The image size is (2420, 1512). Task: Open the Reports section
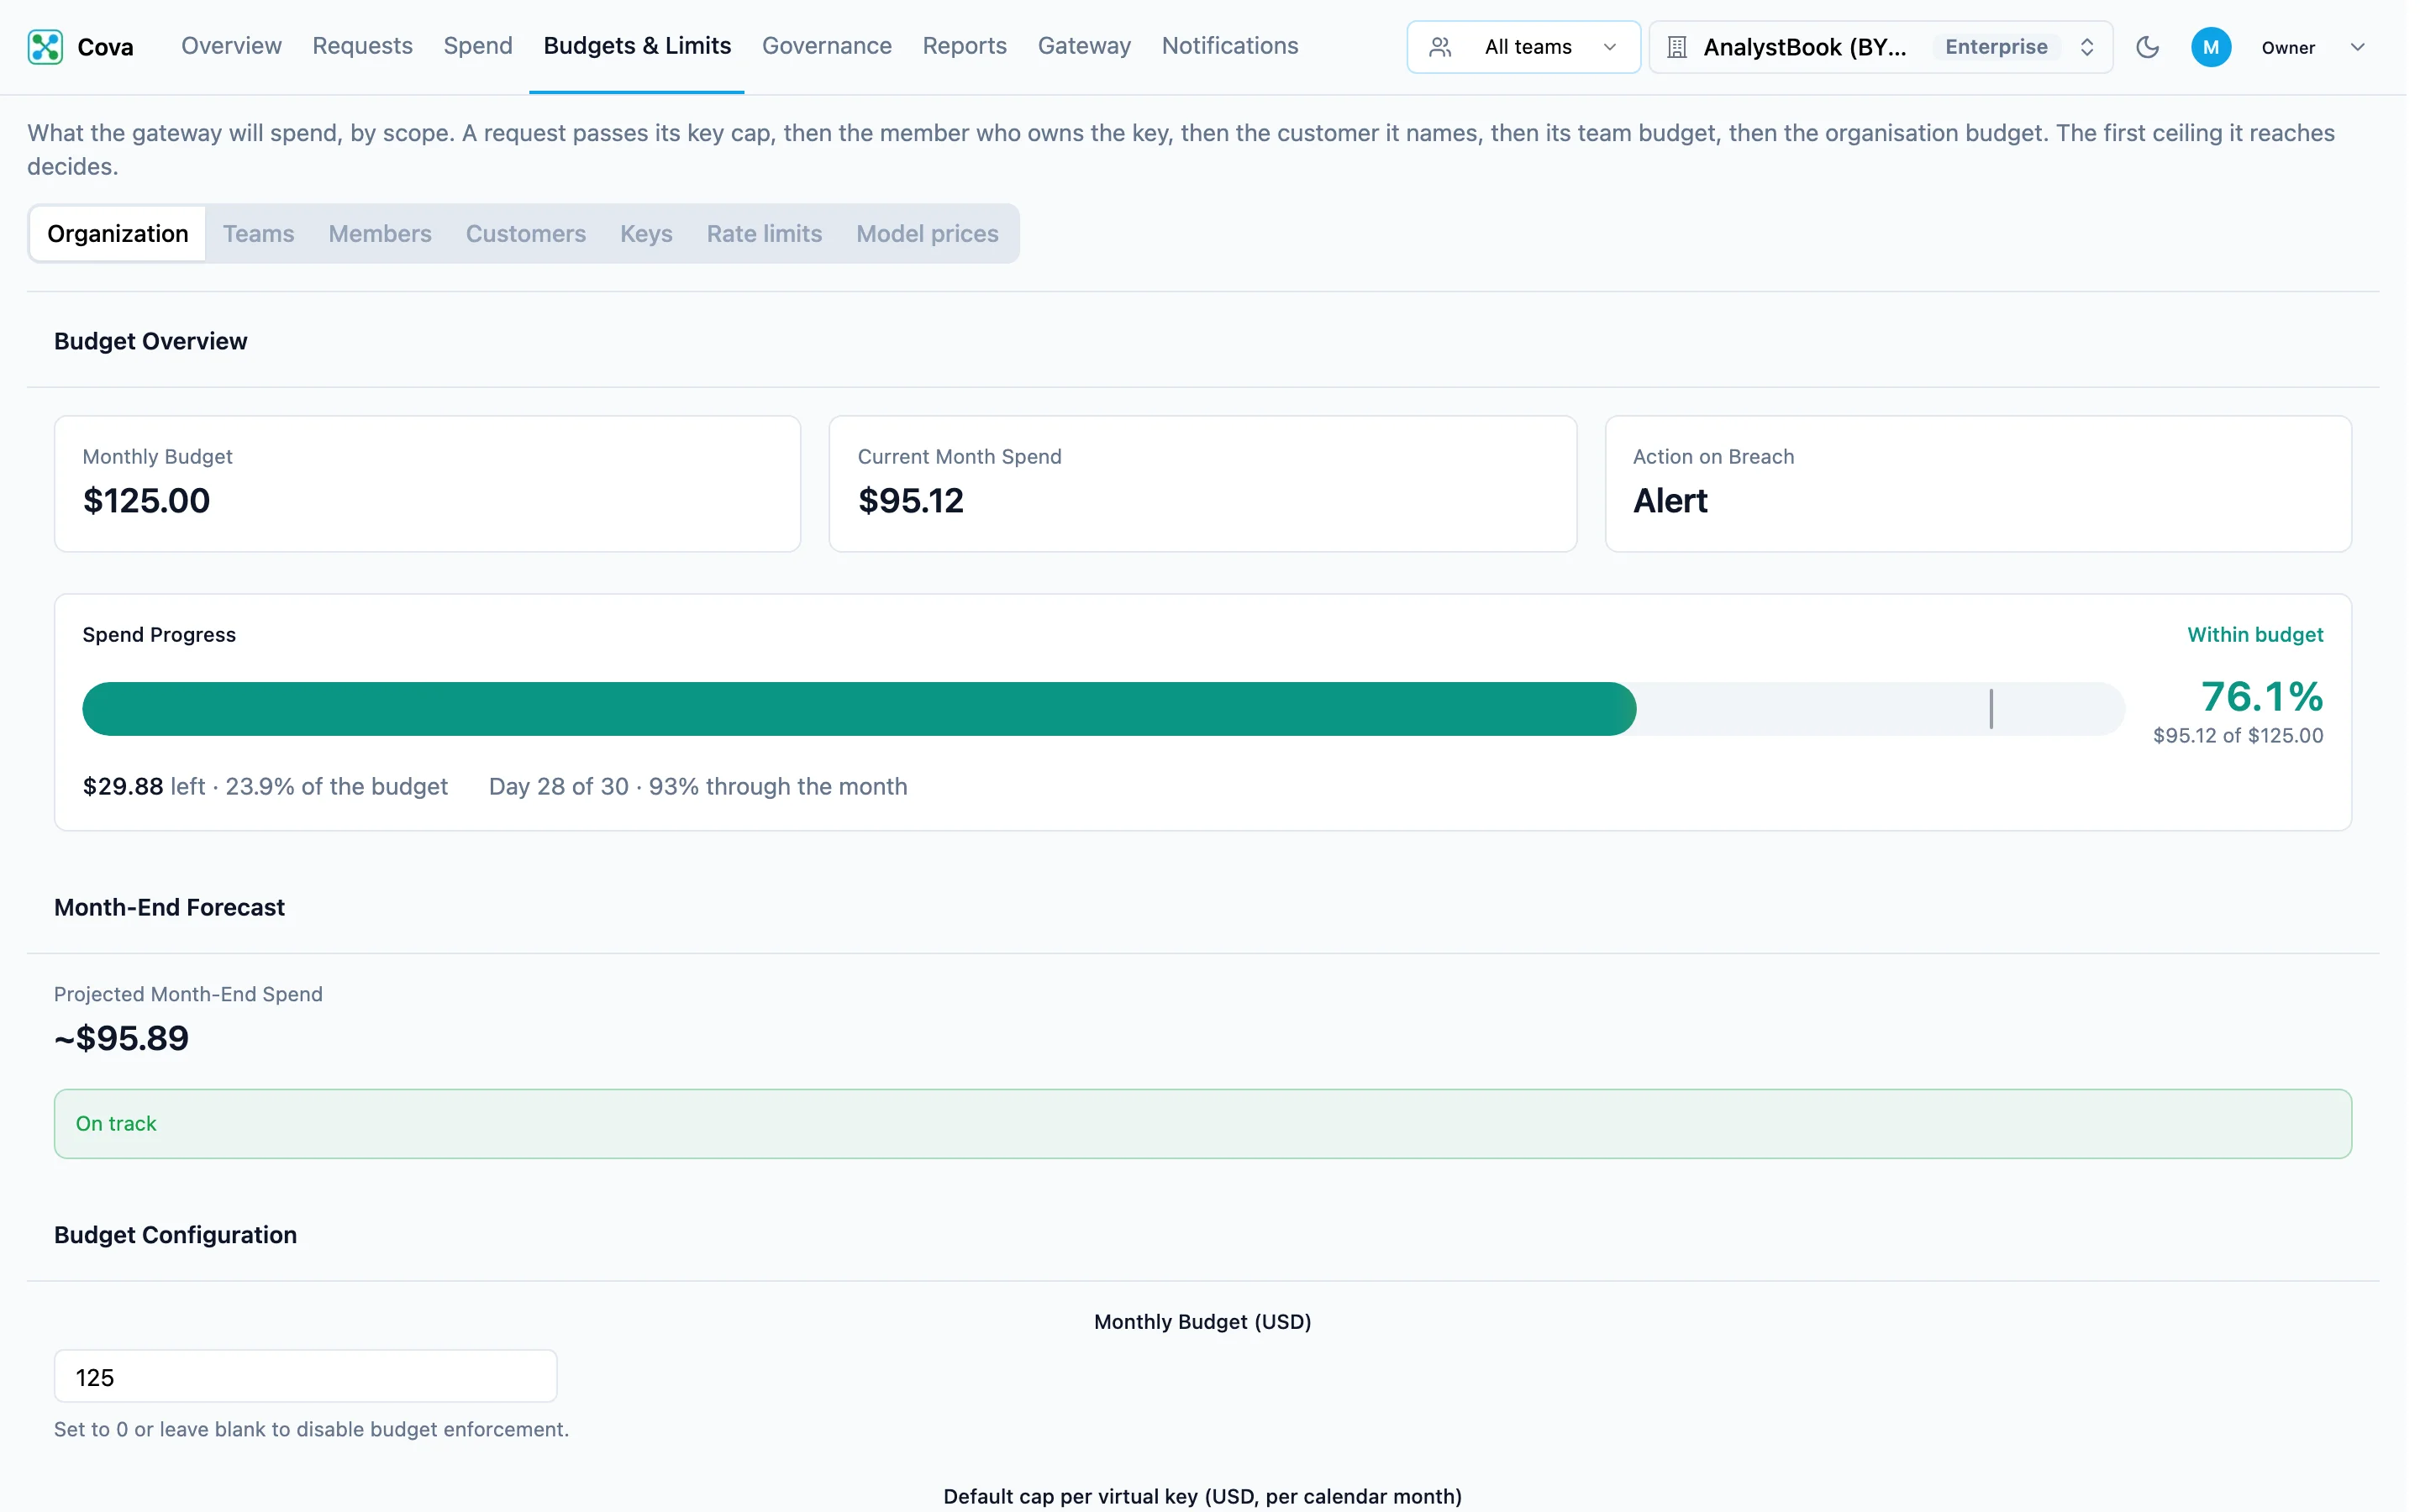pos(964,46)
